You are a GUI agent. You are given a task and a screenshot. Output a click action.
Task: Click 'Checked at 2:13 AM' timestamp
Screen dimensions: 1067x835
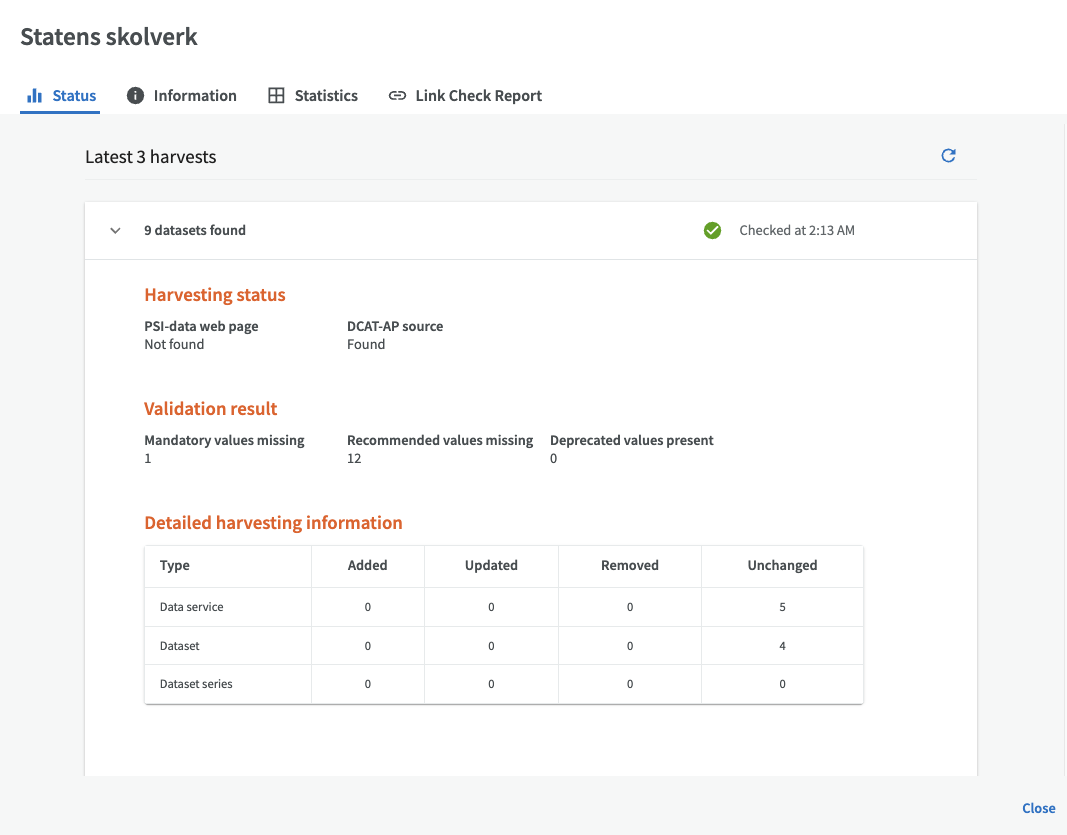click(x=797, y=230)
